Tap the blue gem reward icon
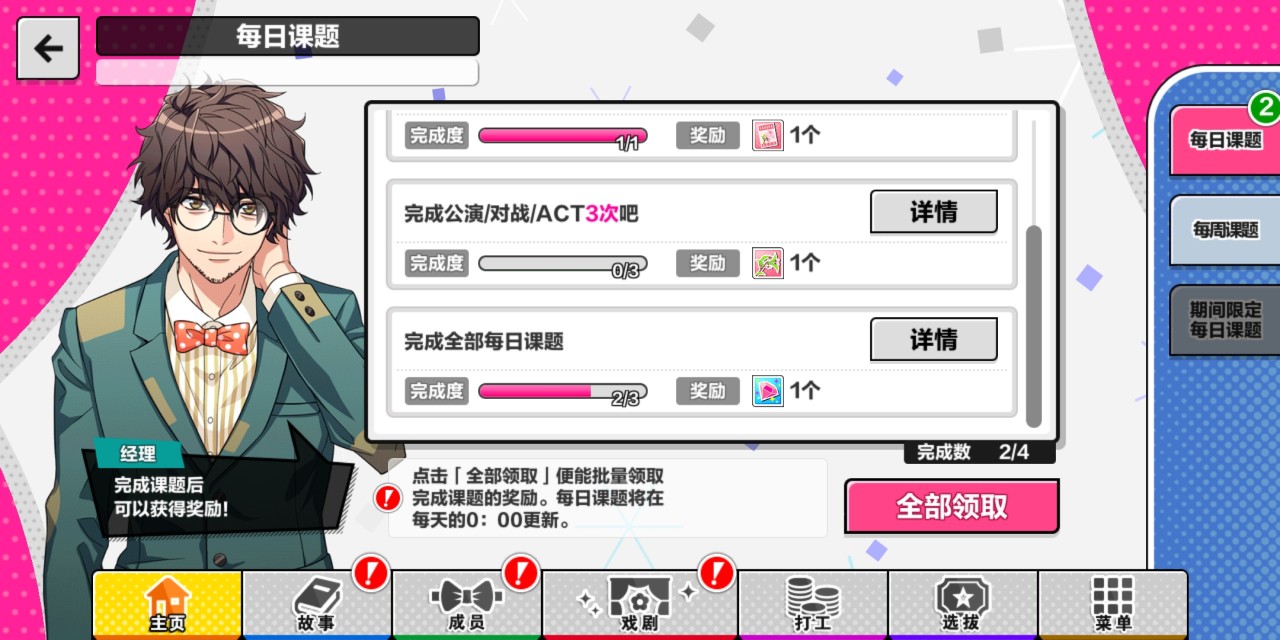1280x640 pixels. (768, 391)
